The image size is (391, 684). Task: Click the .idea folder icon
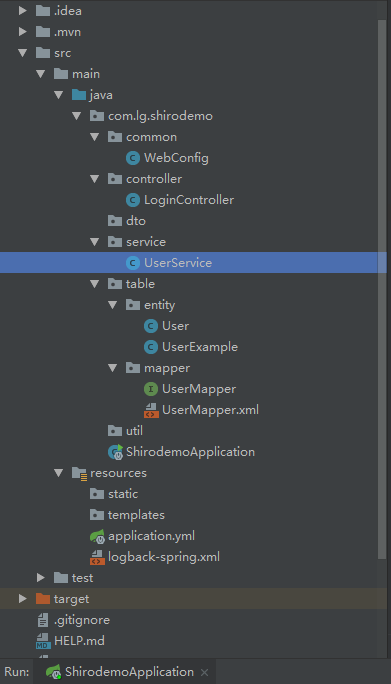point(43,11)
